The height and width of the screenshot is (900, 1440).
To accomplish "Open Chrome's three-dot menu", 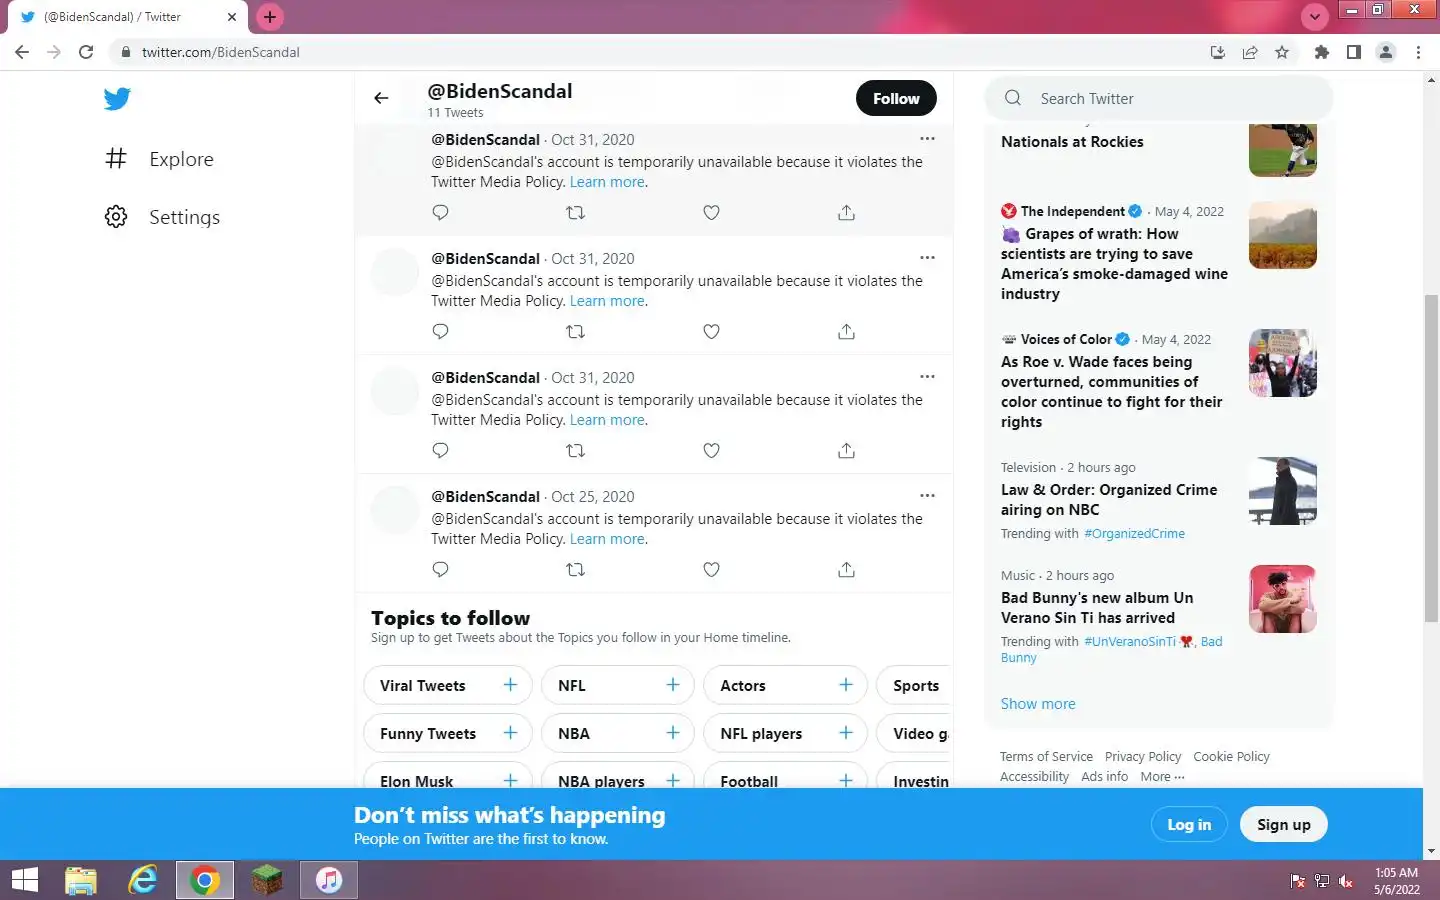I will (1418, 52).
